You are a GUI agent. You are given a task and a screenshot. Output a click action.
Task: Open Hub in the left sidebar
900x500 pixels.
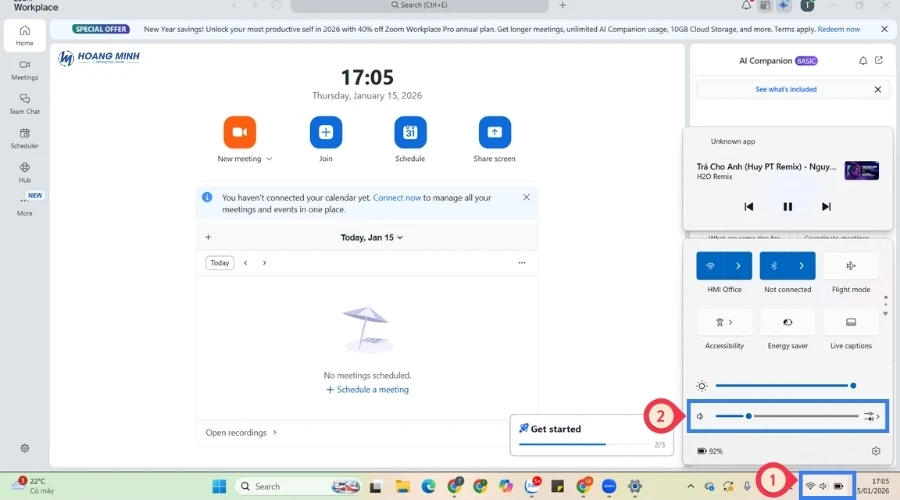coord(25,171)
